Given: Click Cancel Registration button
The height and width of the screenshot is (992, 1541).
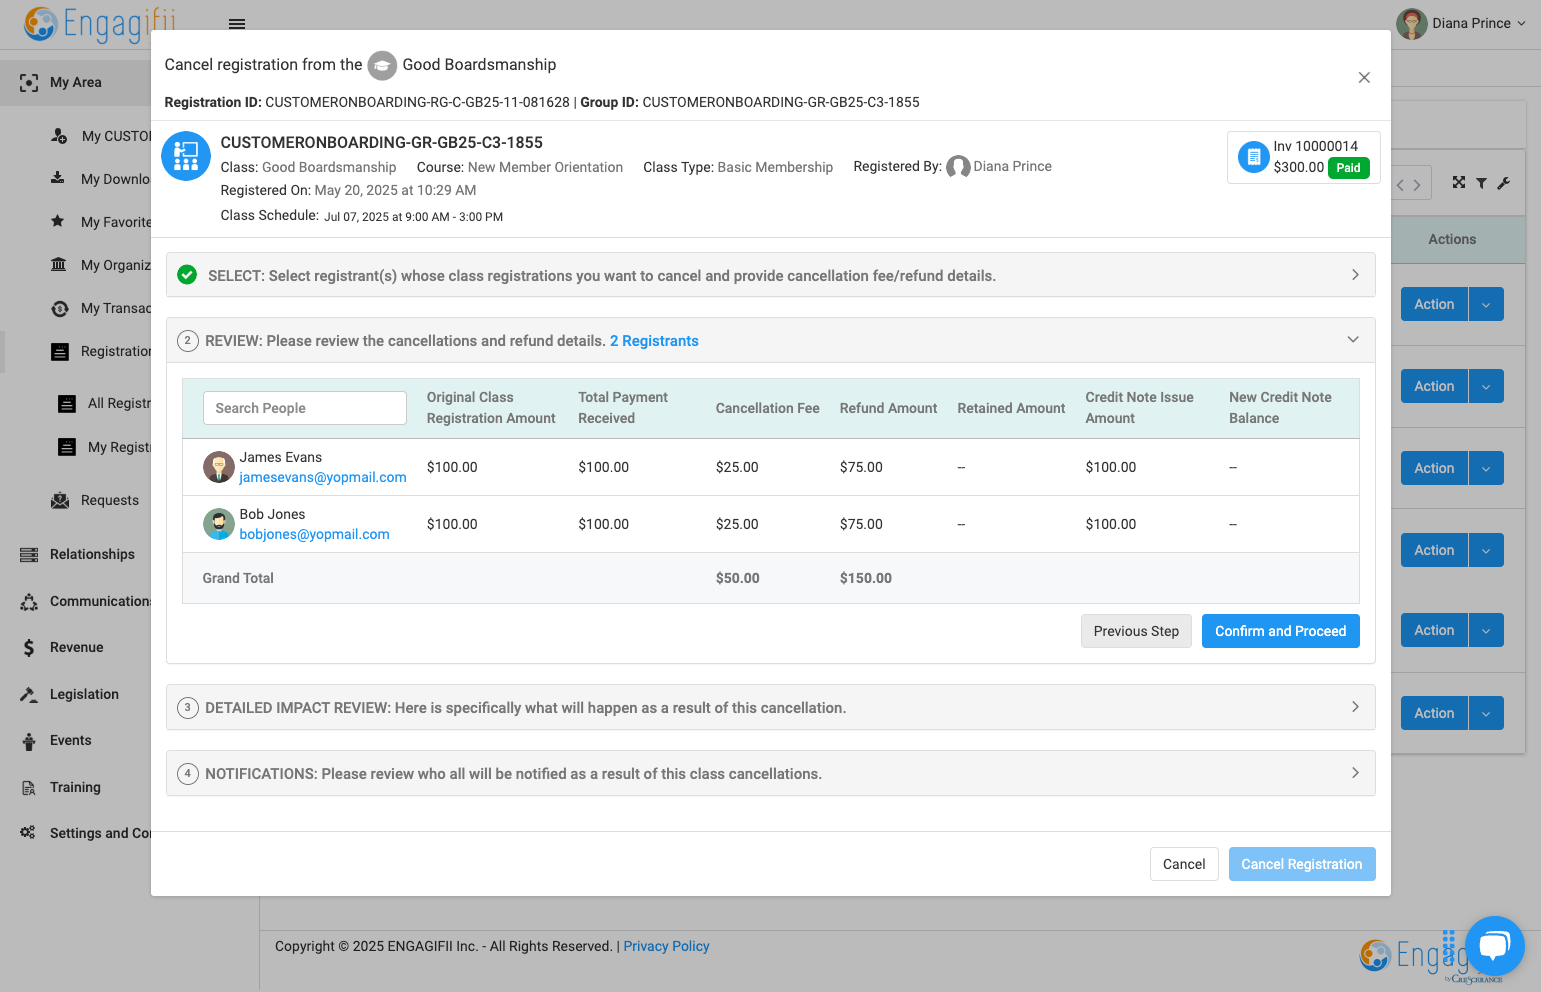Looking at the screenshot, I should 1302,864.
